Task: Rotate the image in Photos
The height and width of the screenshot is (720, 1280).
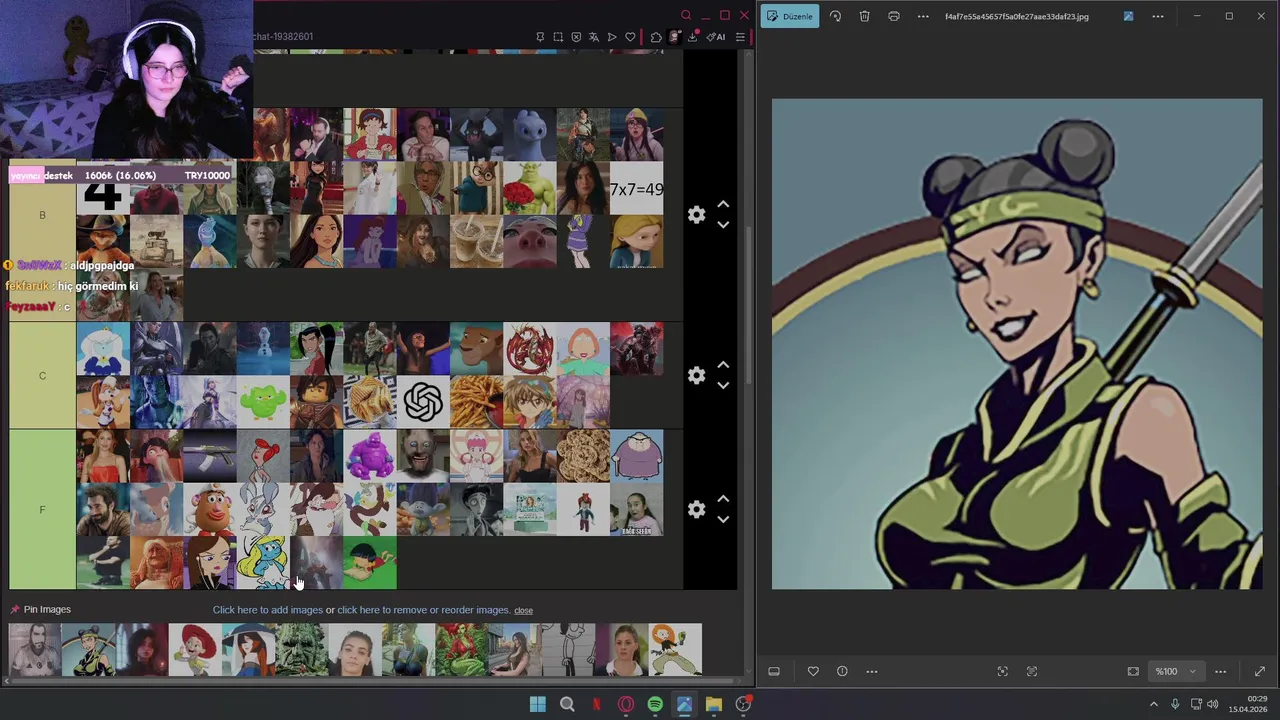Action: point(836,16)
